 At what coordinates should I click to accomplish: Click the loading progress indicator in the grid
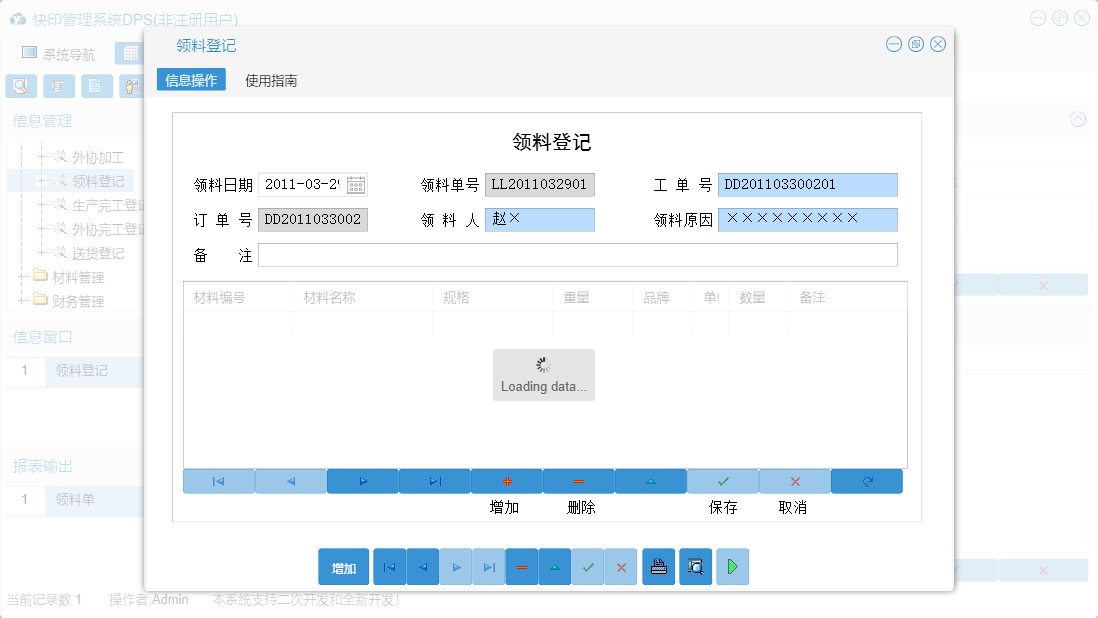(x=543, y=374)
